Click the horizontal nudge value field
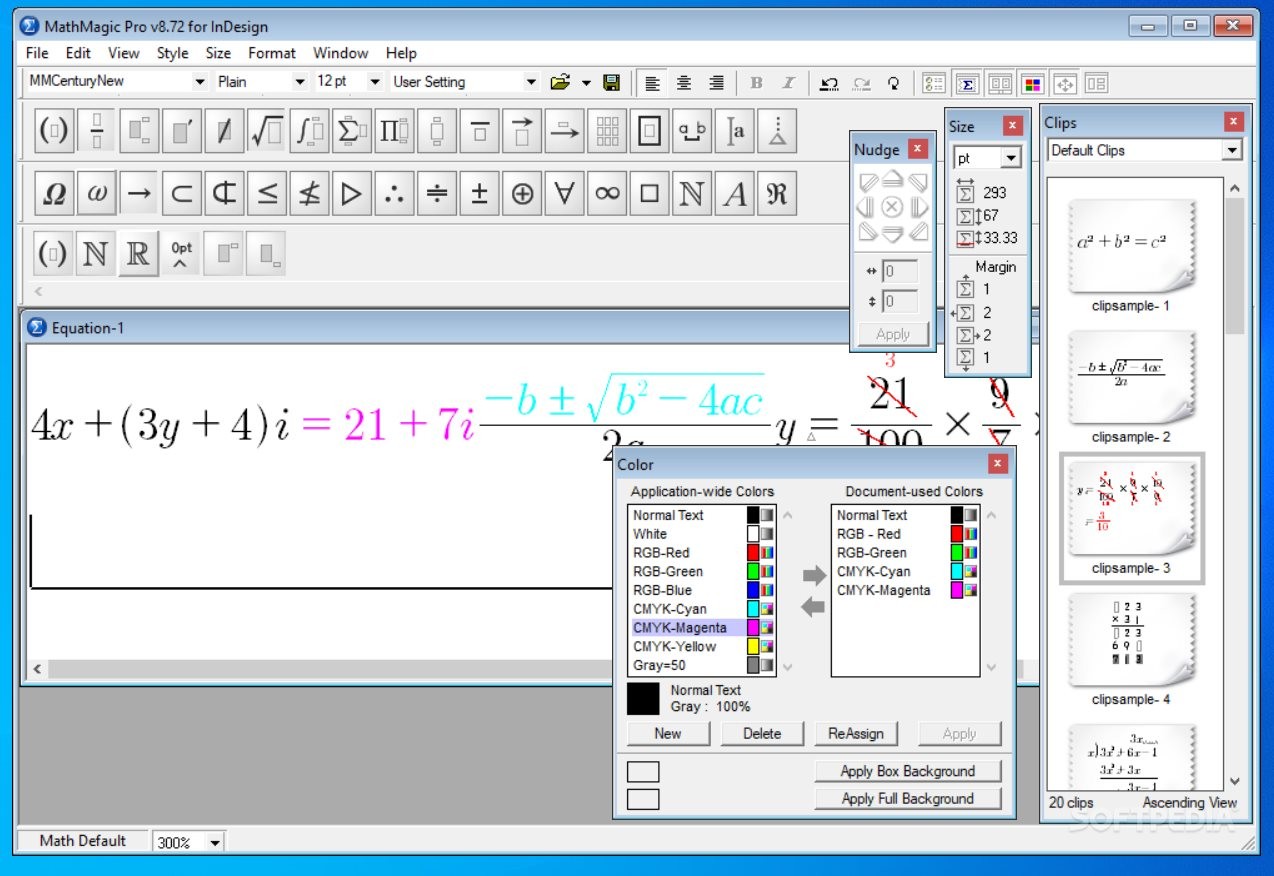Image resolution: width=1274 pixels, height=876 pixels. [900, 272]
